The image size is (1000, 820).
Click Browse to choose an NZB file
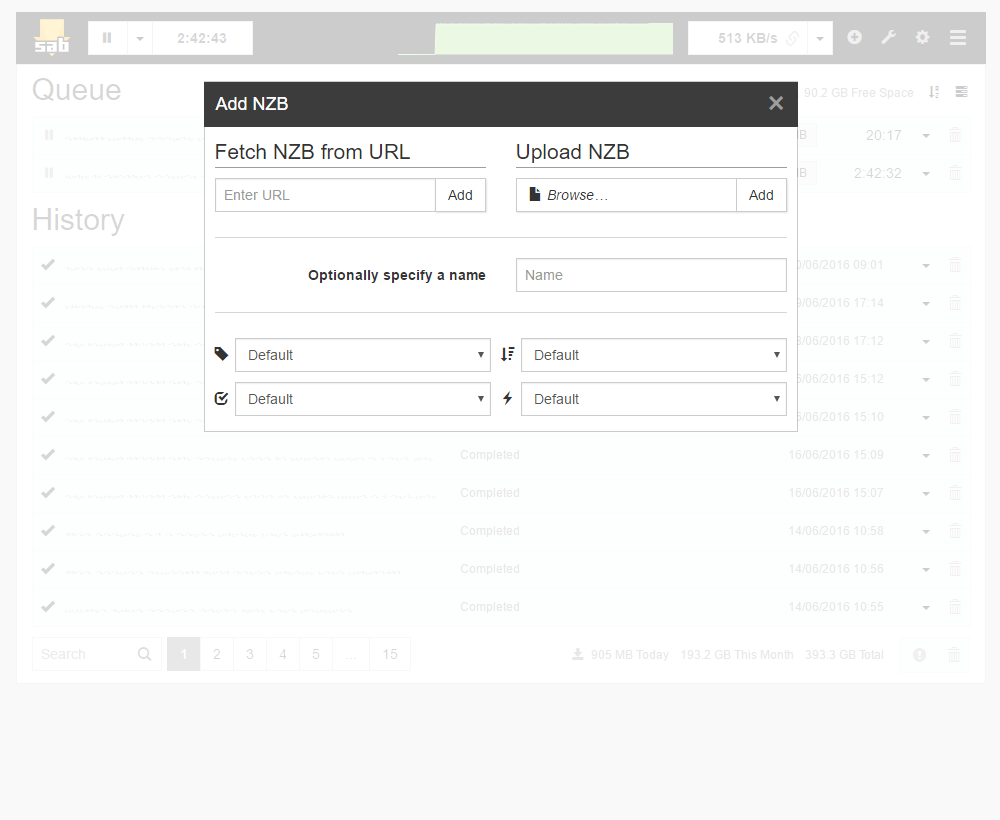[x=626, y=195]
